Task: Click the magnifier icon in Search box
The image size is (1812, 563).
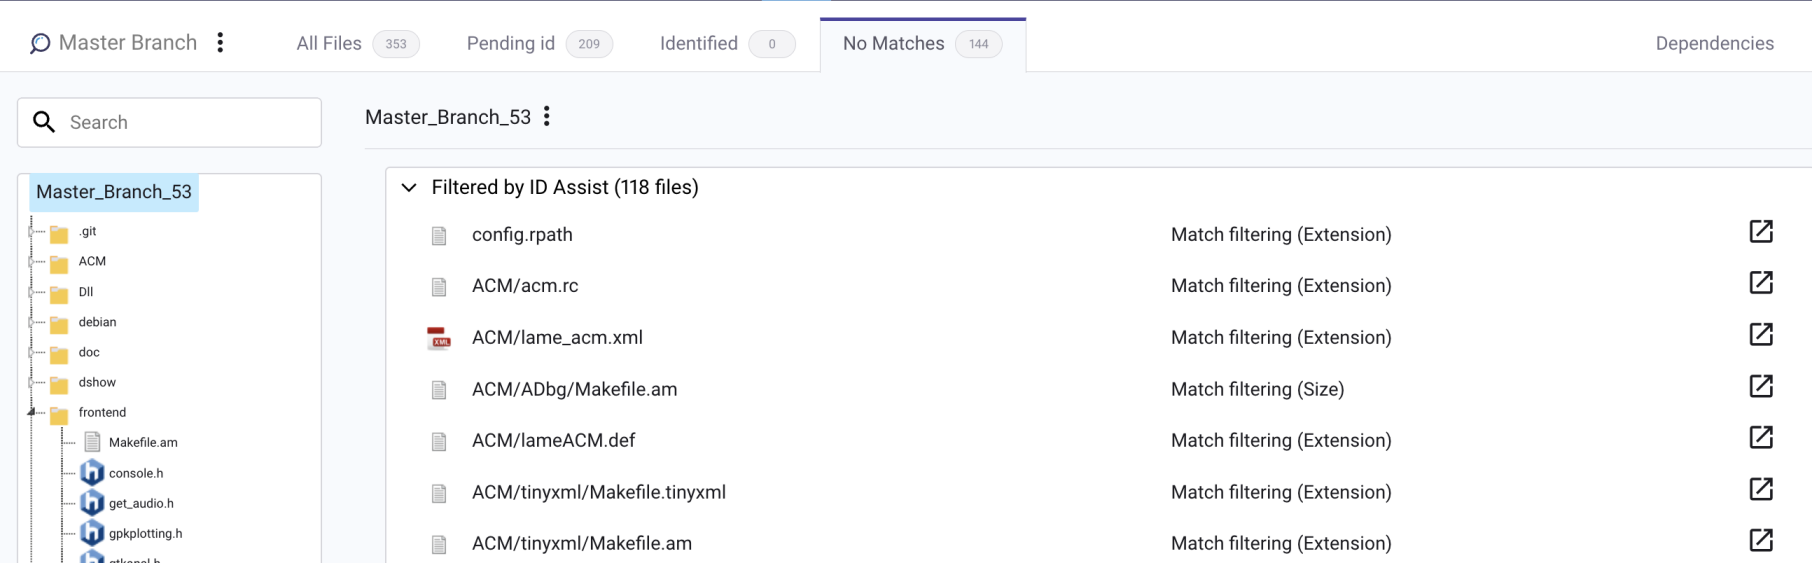Action: [x=44, y=122]
